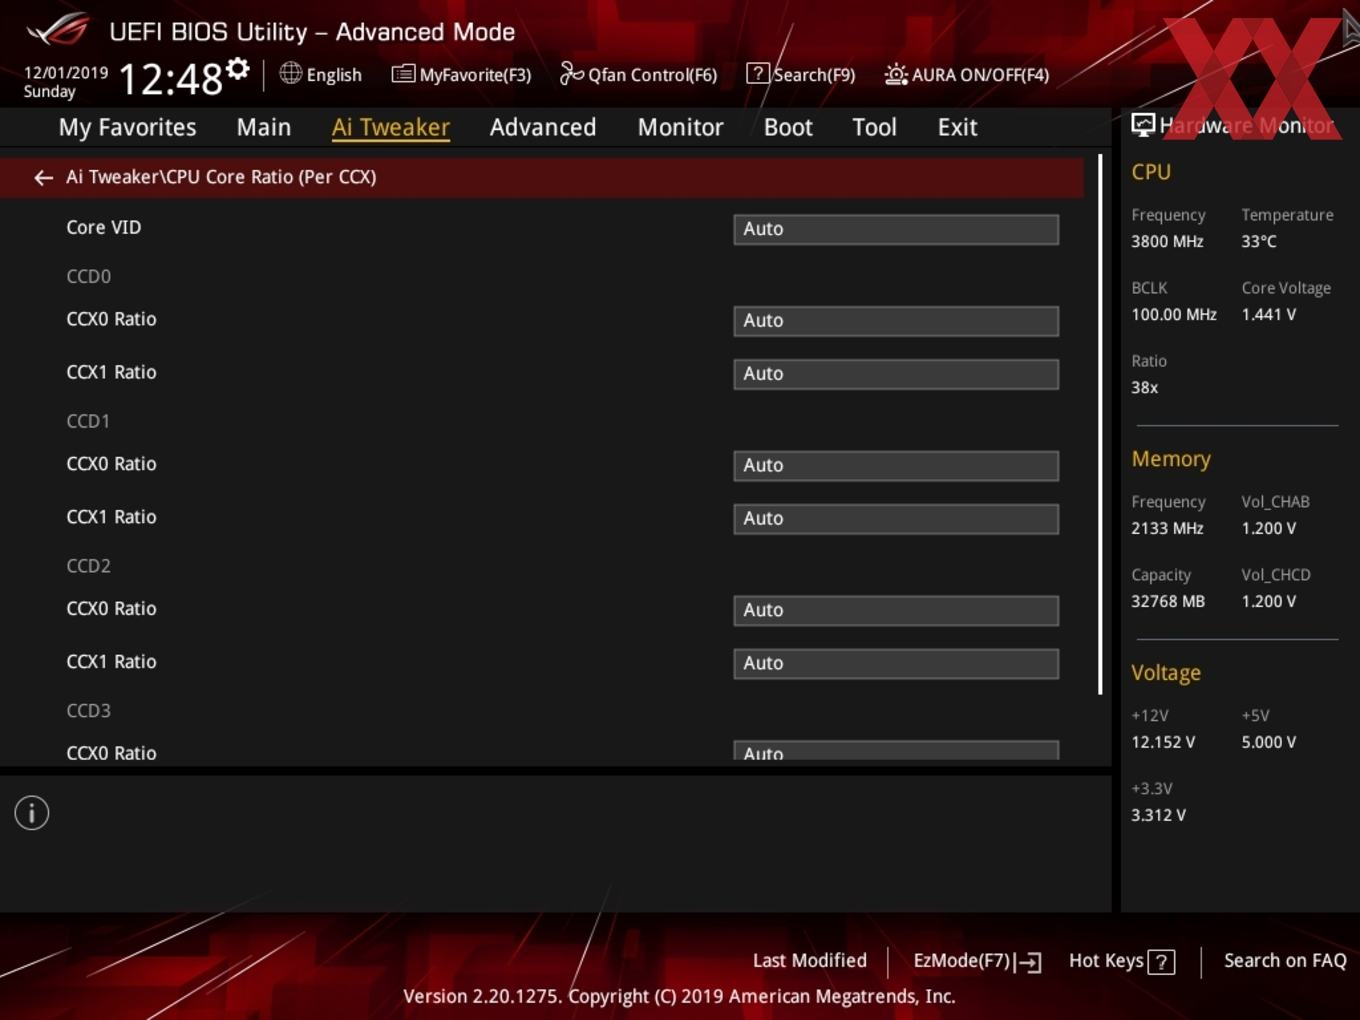Click the globe language icon
The width and height of the screenshot is (1360, 1020).
[290, 73]
